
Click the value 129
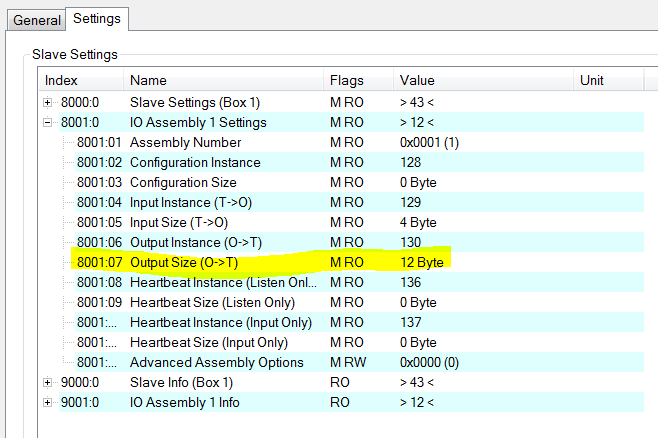[410, 203]
